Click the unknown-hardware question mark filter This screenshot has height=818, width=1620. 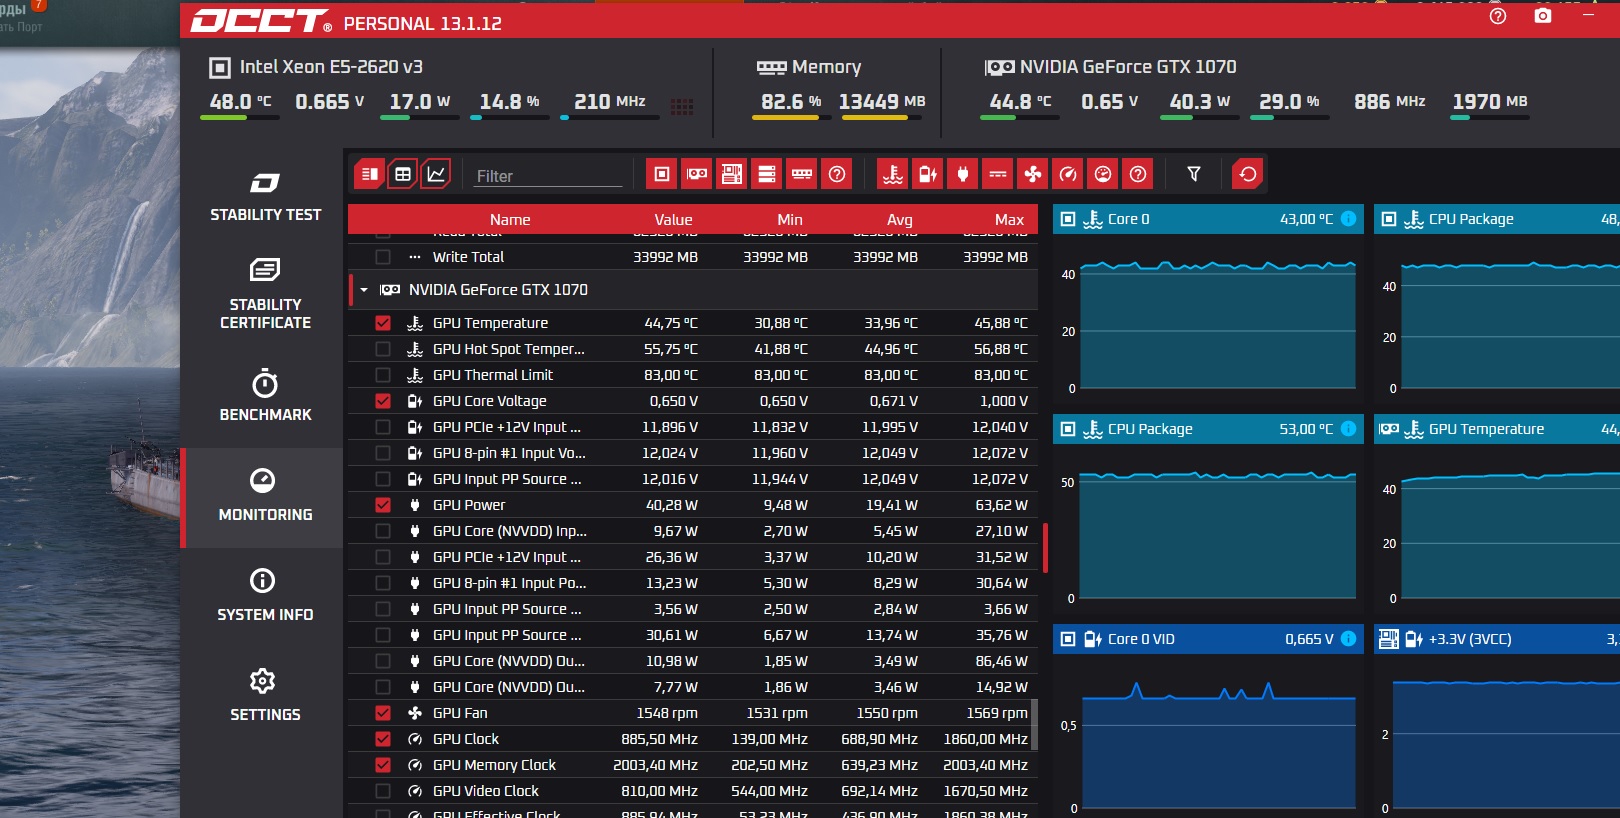(x=837, y=174)
